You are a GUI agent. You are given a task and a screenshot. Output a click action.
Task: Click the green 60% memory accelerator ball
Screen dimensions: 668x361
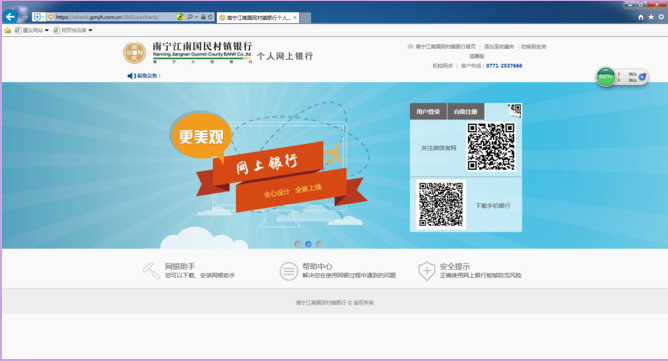coord(605,77)
